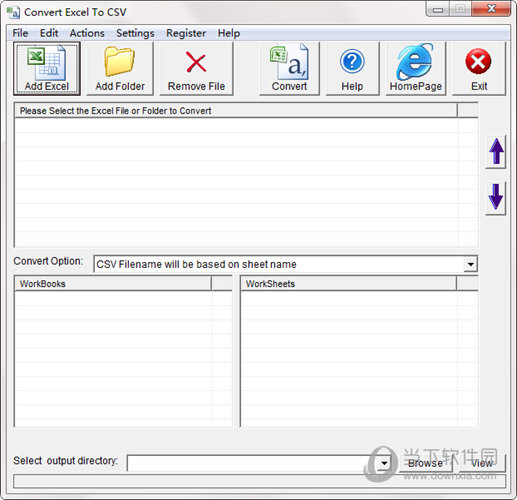
Task: Move selected file up with the up arrow
Action: tap(496, 152)
